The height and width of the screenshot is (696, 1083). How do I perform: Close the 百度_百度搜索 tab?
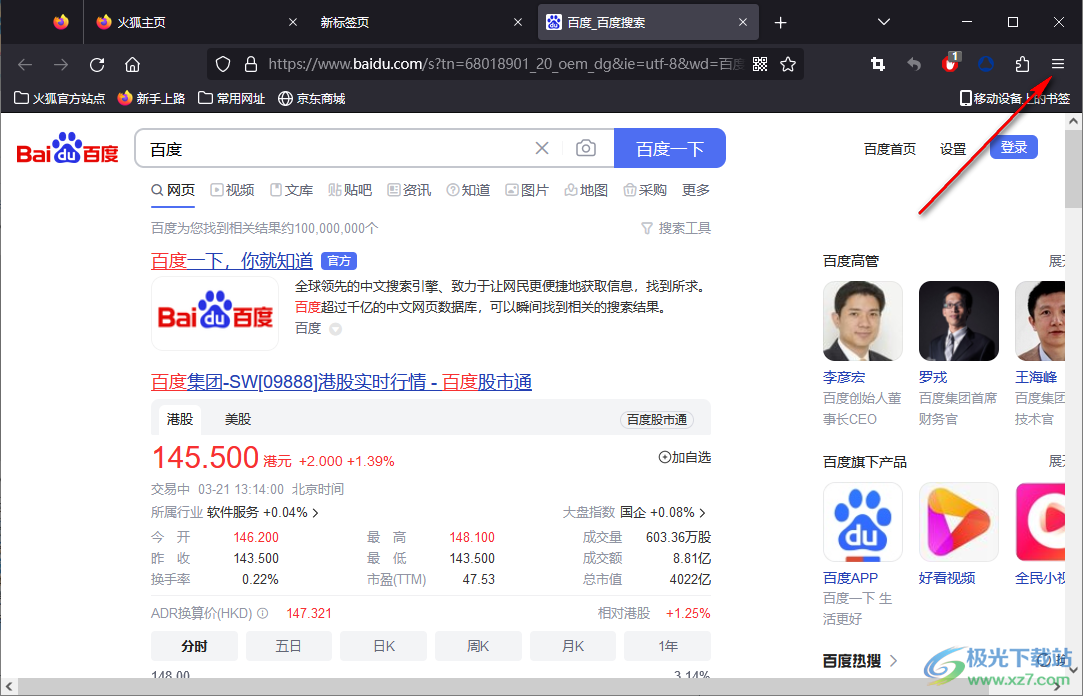pos(742,22)
